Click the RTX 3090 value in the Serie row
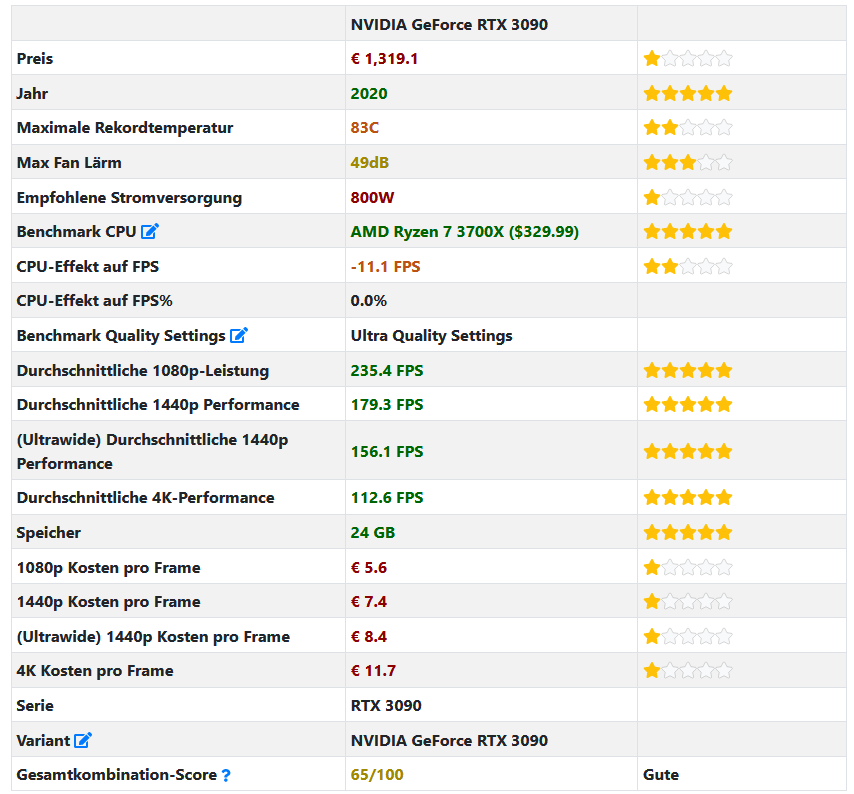 386,705
